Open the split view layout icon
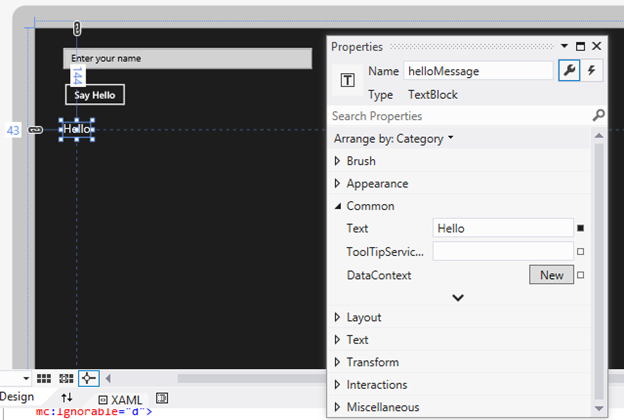 [162, 398]
